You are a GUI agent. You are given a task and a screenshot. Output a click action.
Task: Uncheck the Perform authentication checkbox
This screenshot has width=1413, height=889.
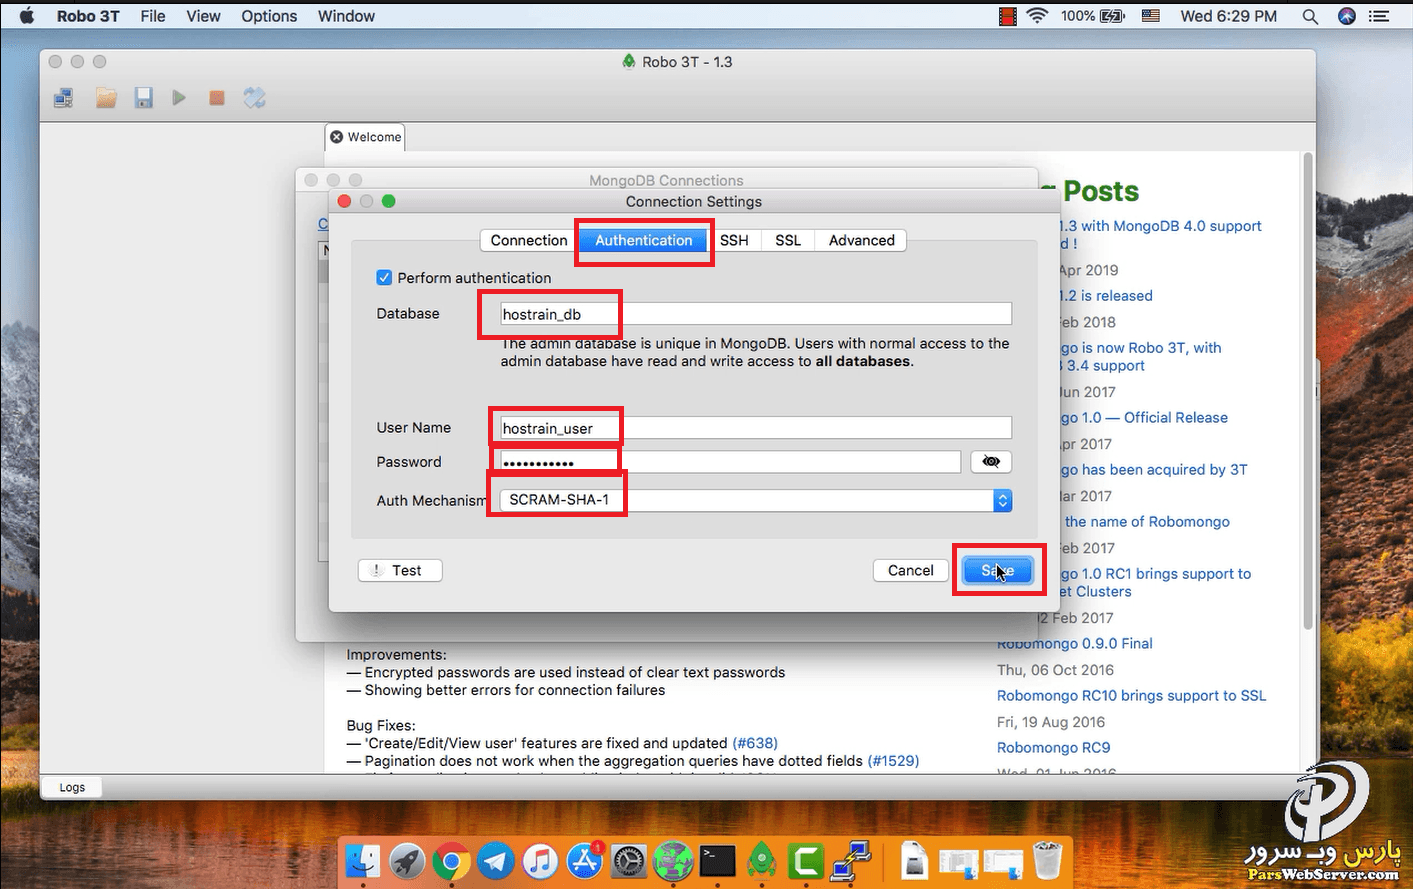(x=384, y=278)
